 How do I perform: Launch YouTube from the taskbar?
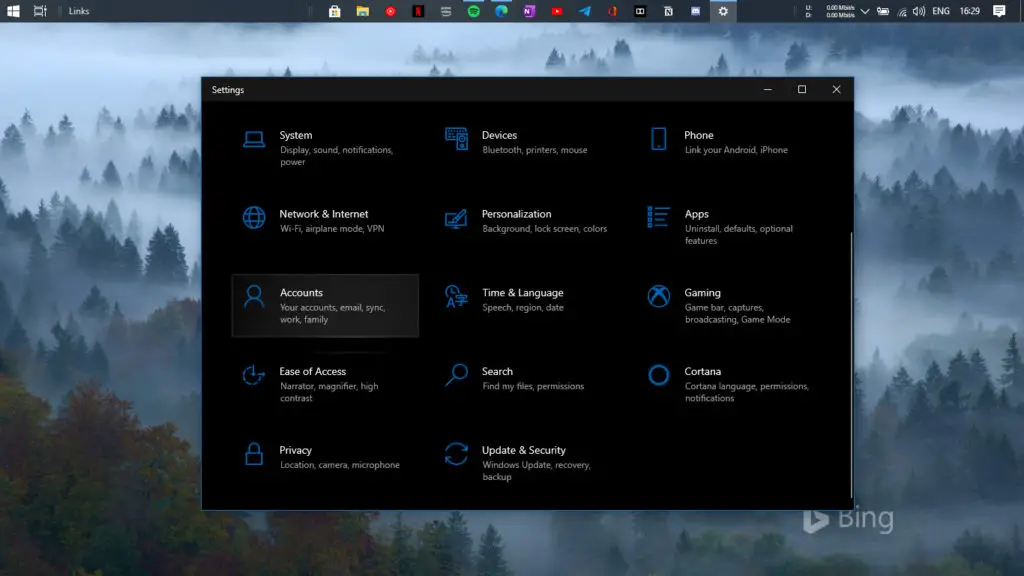click(557, 11)
